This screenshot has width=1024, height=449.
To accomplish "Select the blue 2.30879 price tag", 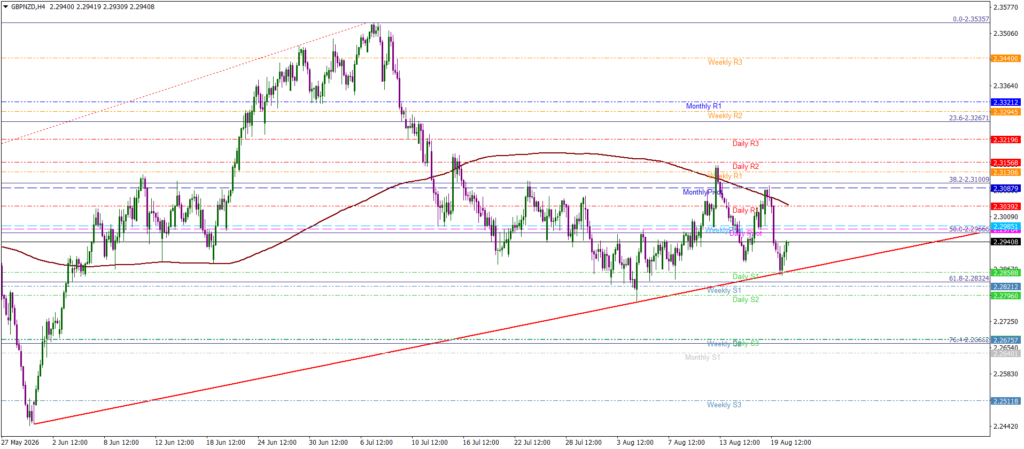I will (1006, 188).
